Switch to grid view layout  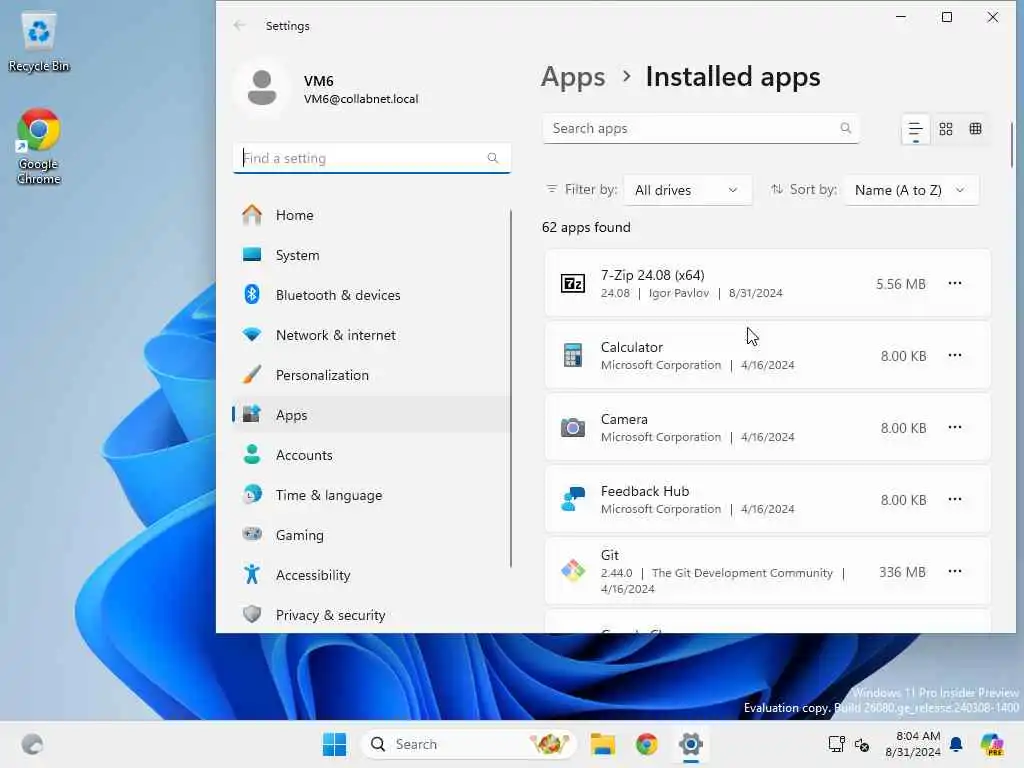click(946, 129)
